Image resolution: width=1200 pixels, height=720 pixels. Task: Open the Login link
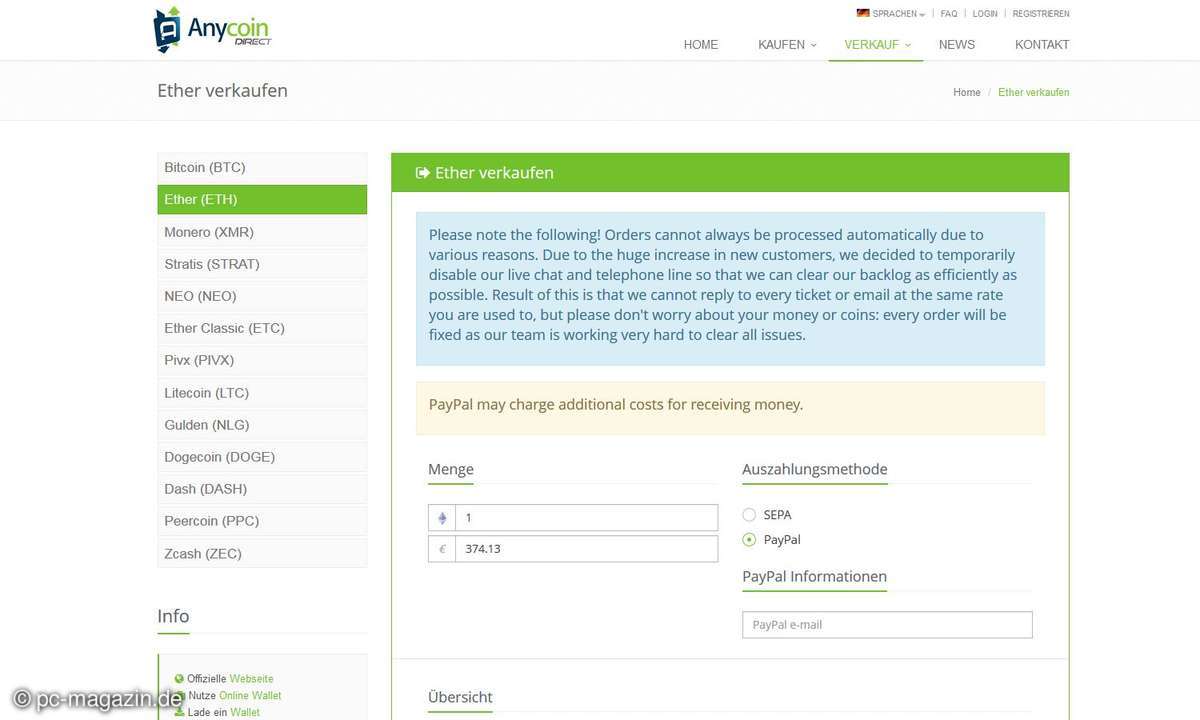[984, 14]
